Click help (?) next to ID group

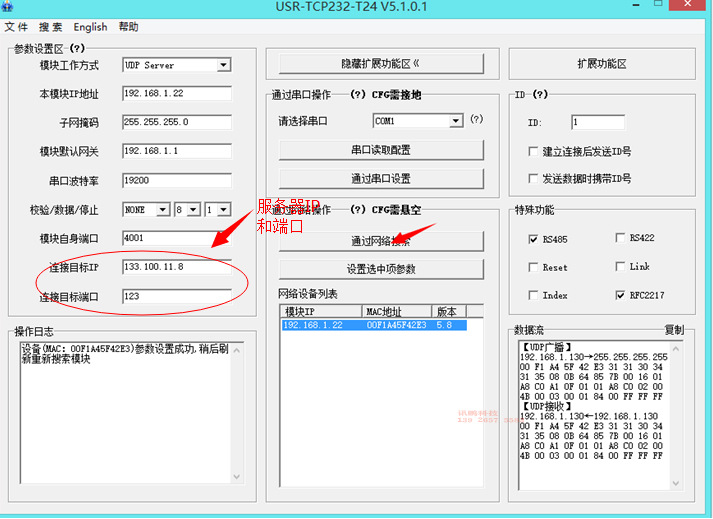(540, 95)
